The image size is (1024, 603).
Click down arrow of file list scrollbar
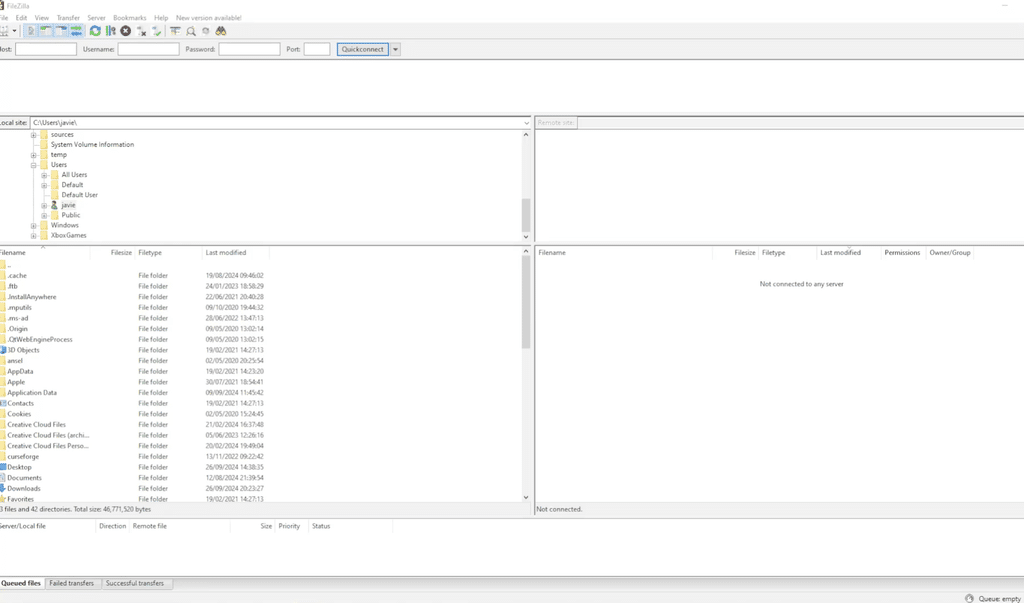526,498
